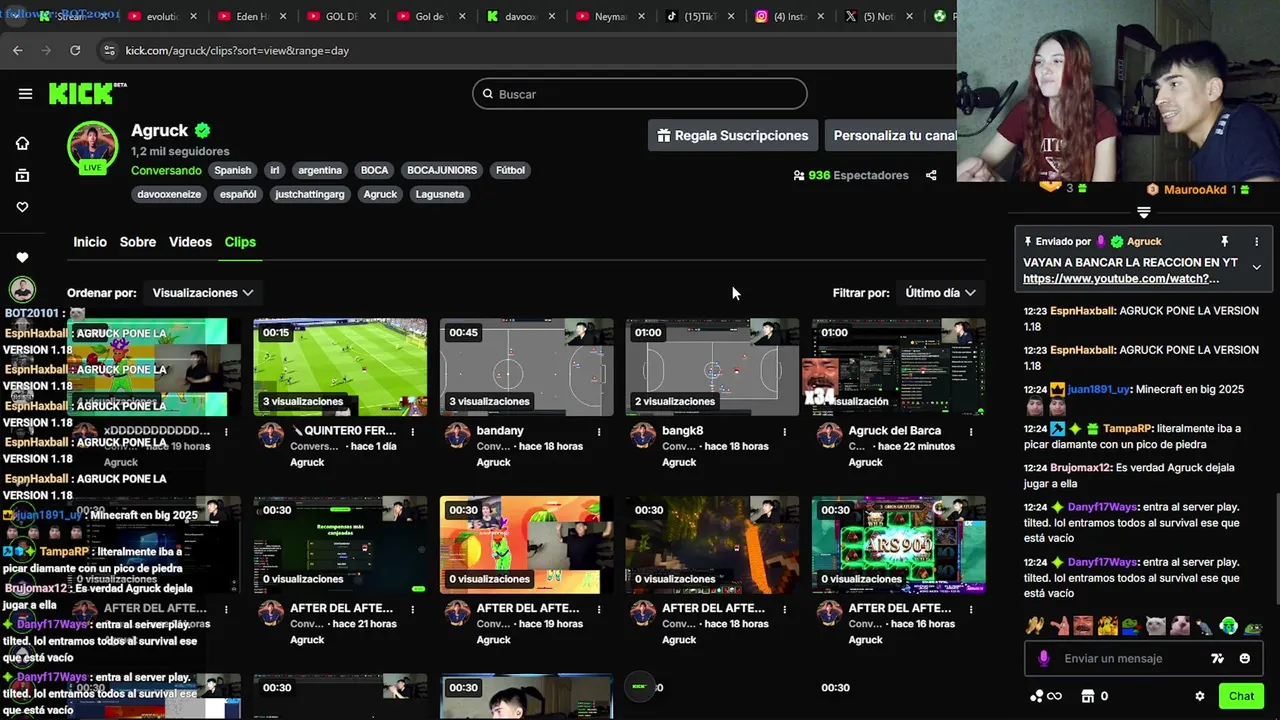Expand the chat leaderboard arrow
The height and width of the screenshot is (720, 1280).
point(1144,213)
